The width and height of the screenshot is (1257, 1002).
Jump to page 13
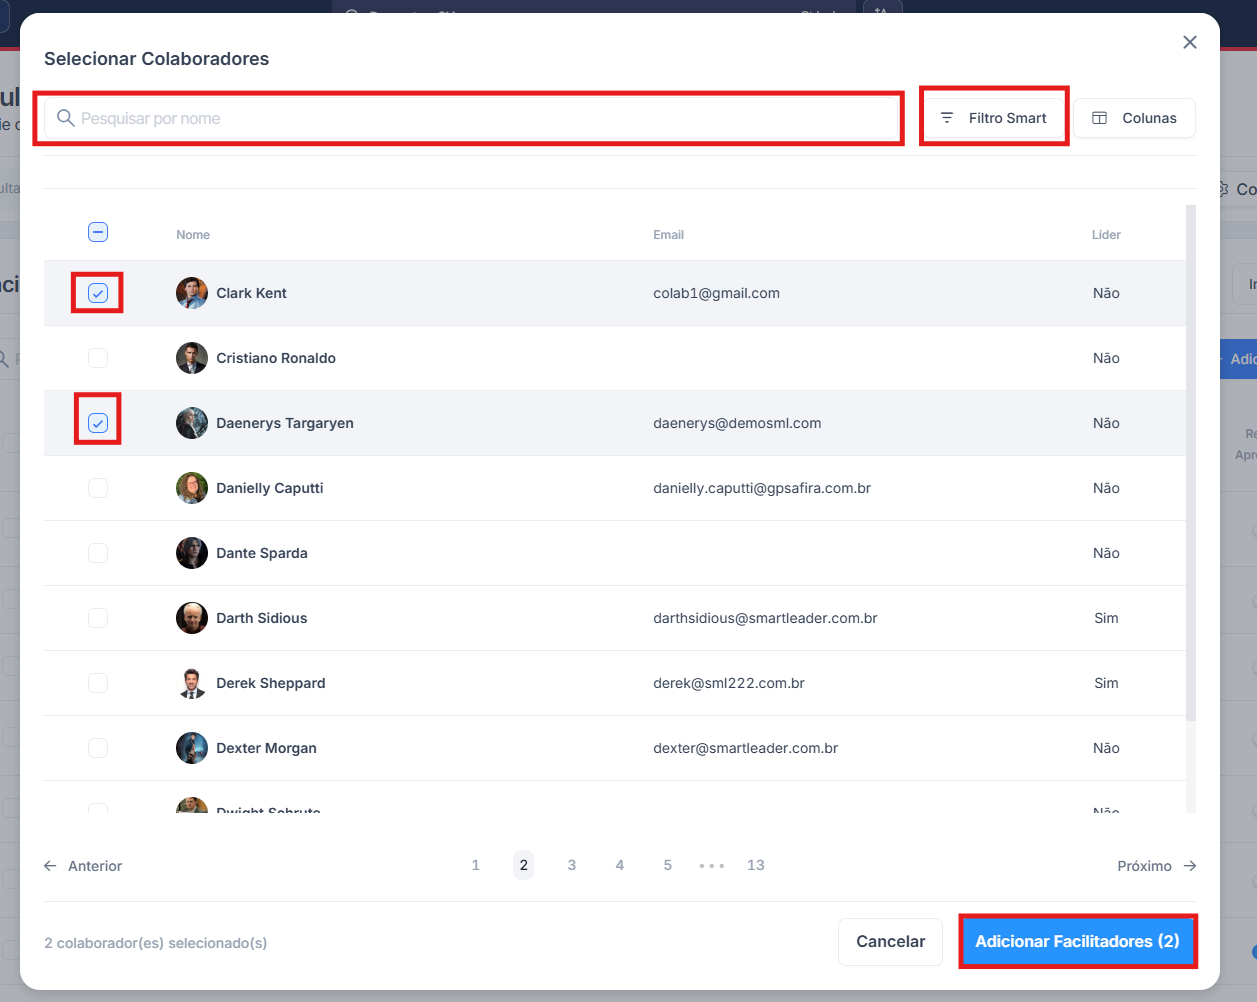(x=755, y=865)
